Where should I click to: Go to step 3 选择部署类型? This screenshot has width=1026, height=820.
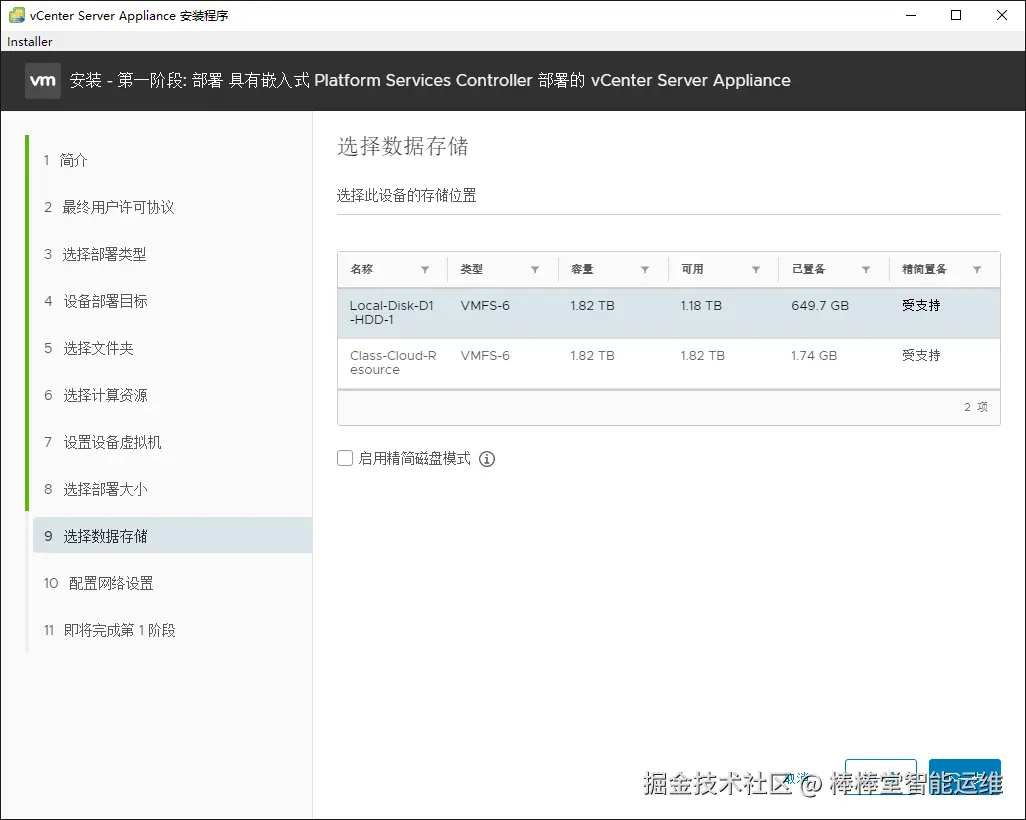(x=95, y=255)
